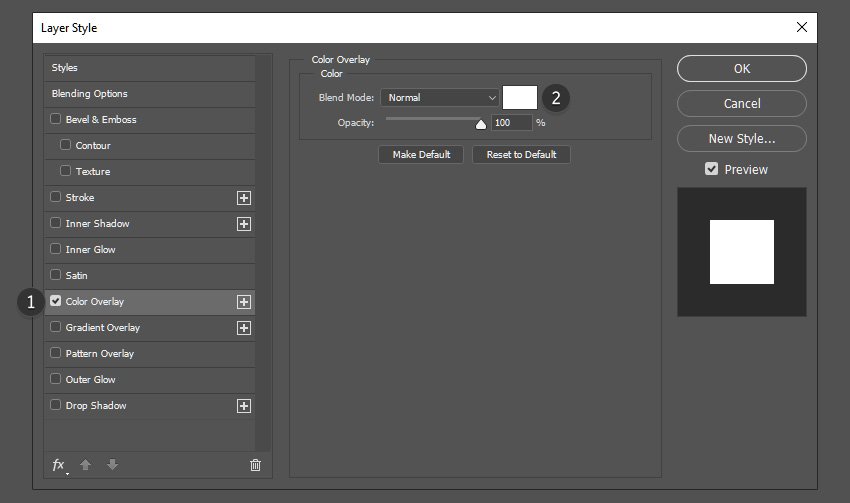Open the white overlay color swatch
The height and width of the screenshot is (503, 850).
(x=520, y=97)
